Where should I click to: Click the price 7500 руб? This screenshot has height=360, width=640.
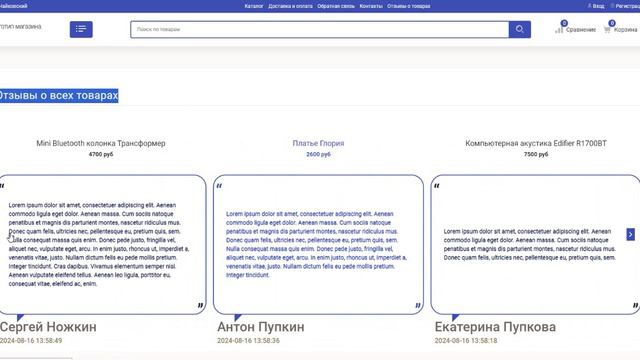pyautogui.click(x=536, y=154)
